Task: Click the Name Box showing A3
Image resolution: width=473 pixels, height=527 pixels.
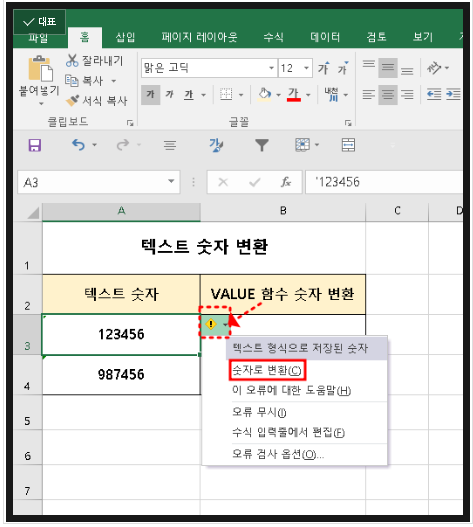Action: [91, 182]
